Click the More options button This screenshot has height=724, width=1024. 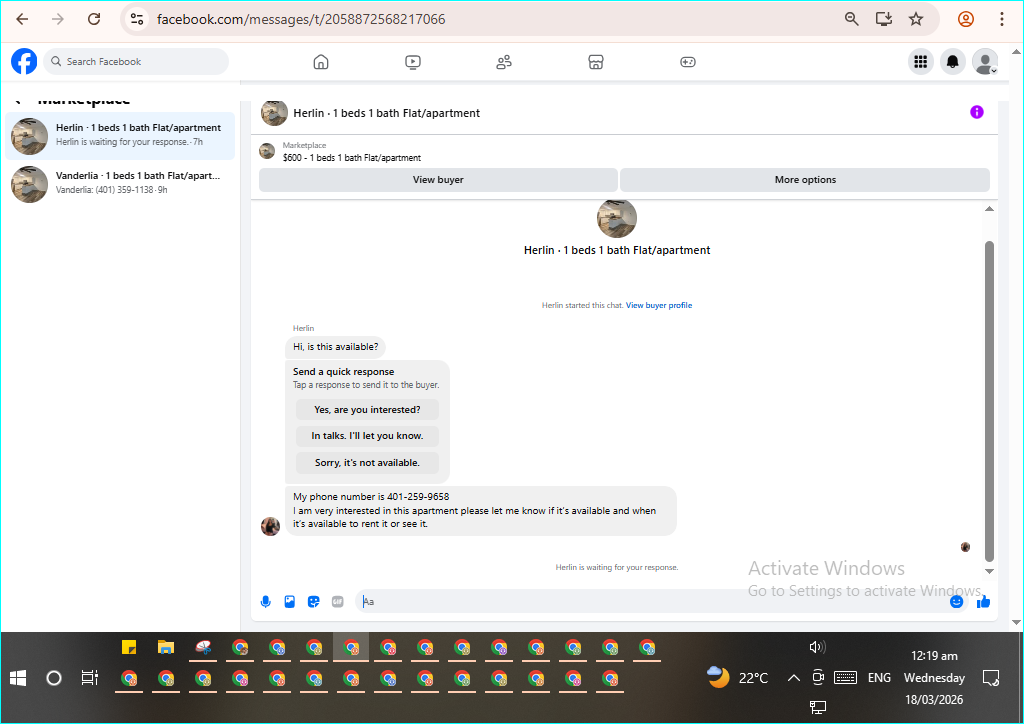coord(805,180)
